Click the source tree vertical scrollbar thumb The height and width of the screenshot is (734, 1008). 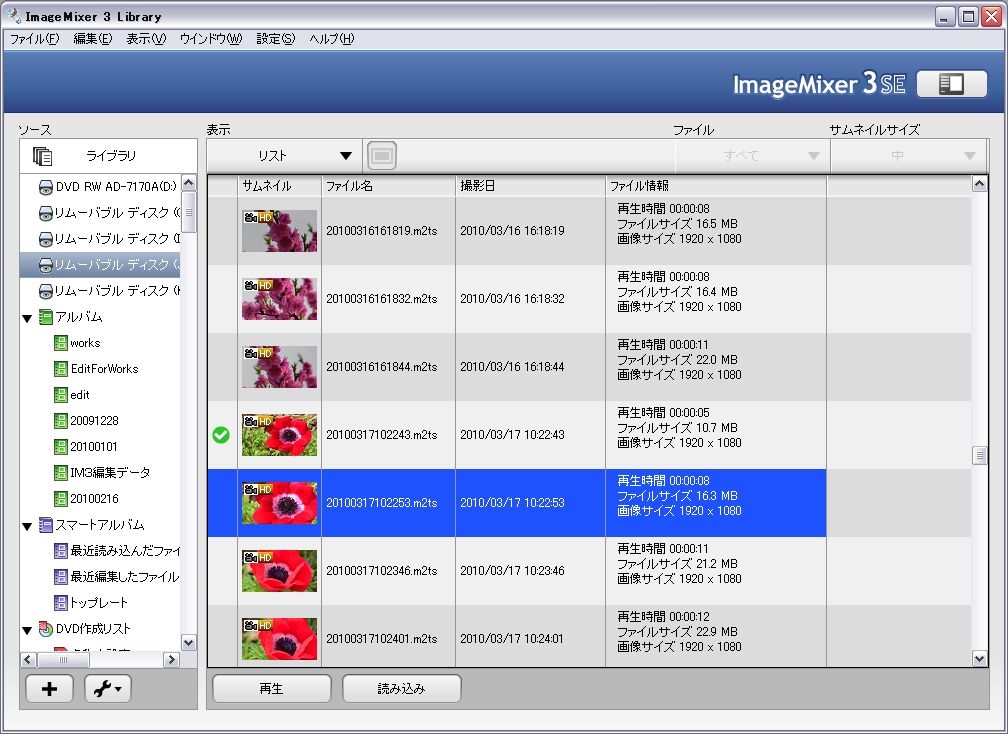click(188, 211)
